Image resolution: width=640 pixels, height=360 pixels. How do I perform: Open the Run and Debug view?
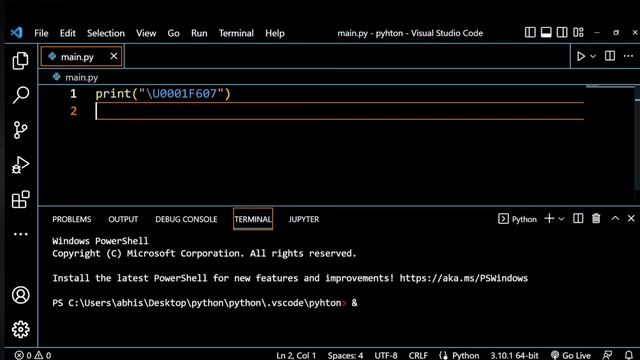coord(20,165)
